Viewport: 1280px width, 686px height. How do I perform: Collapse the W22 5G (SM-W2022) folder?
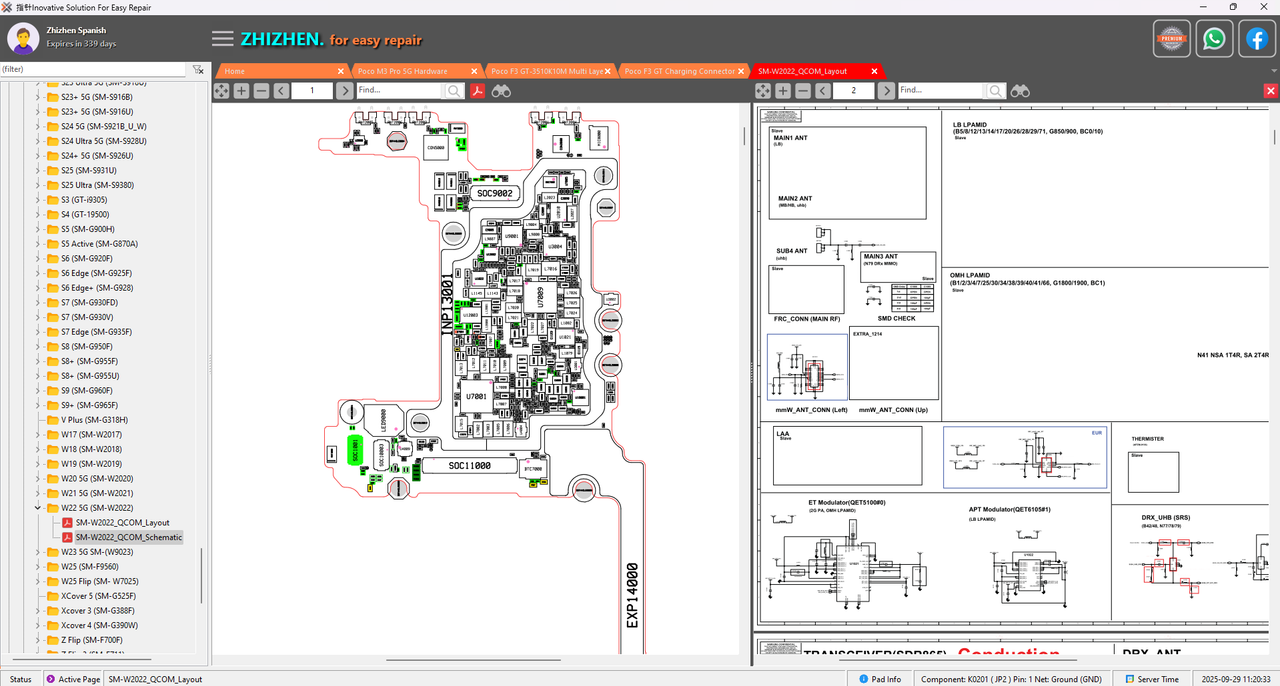click(x=39, y=508)
